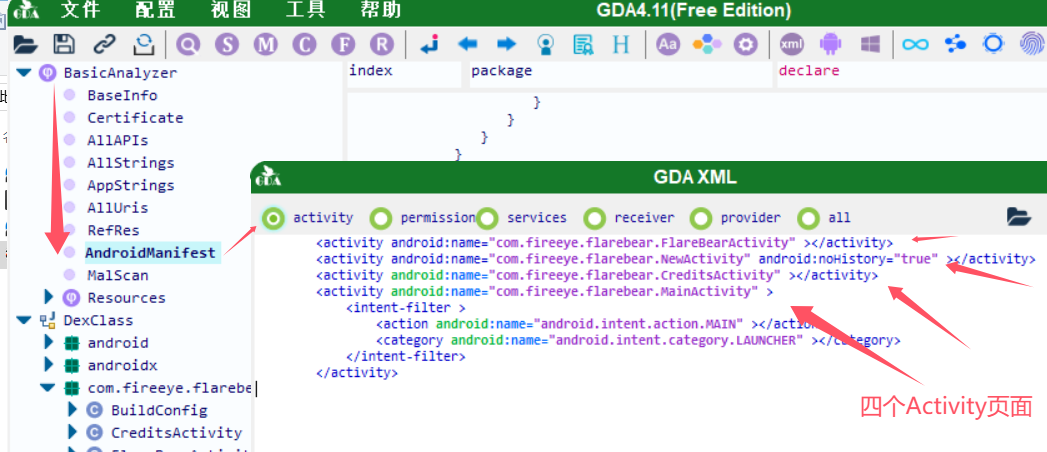Click the purple C classes icon

pyautogui.click(x=304, y=45)
